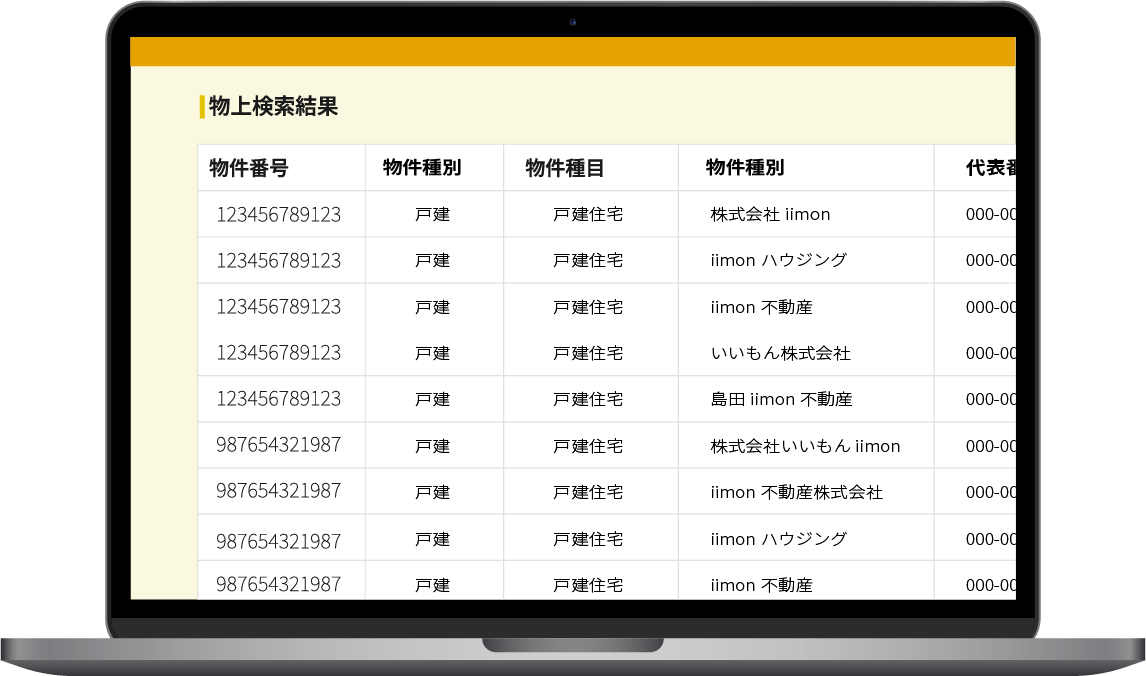Select the first iimon ハウジング entry
The height and width of the screenshot is (676, 1146).
[778, 260]
